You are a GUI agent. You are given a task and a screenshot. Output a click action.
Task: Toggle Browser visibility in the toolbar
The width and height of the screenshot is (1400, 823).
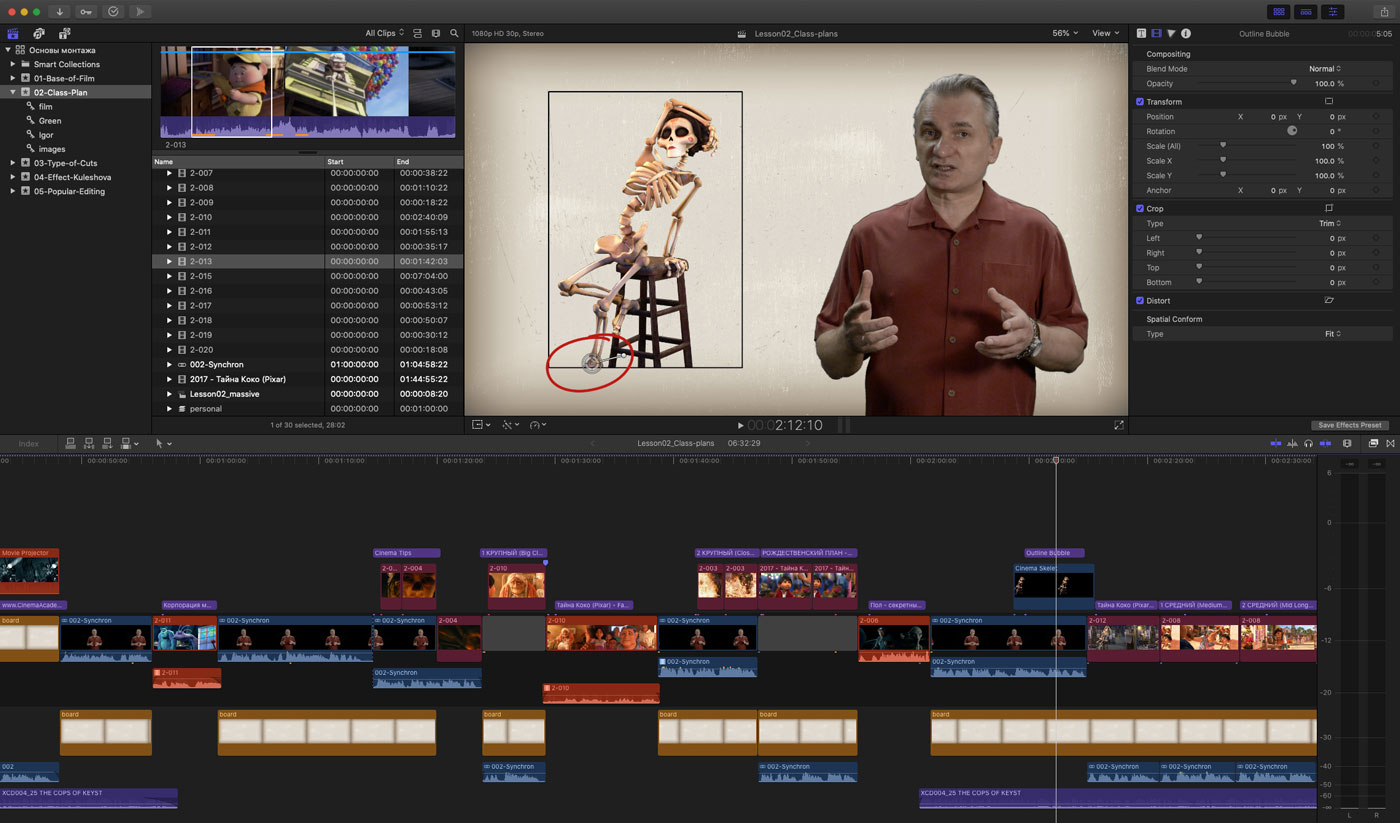tap(1278, 11)
